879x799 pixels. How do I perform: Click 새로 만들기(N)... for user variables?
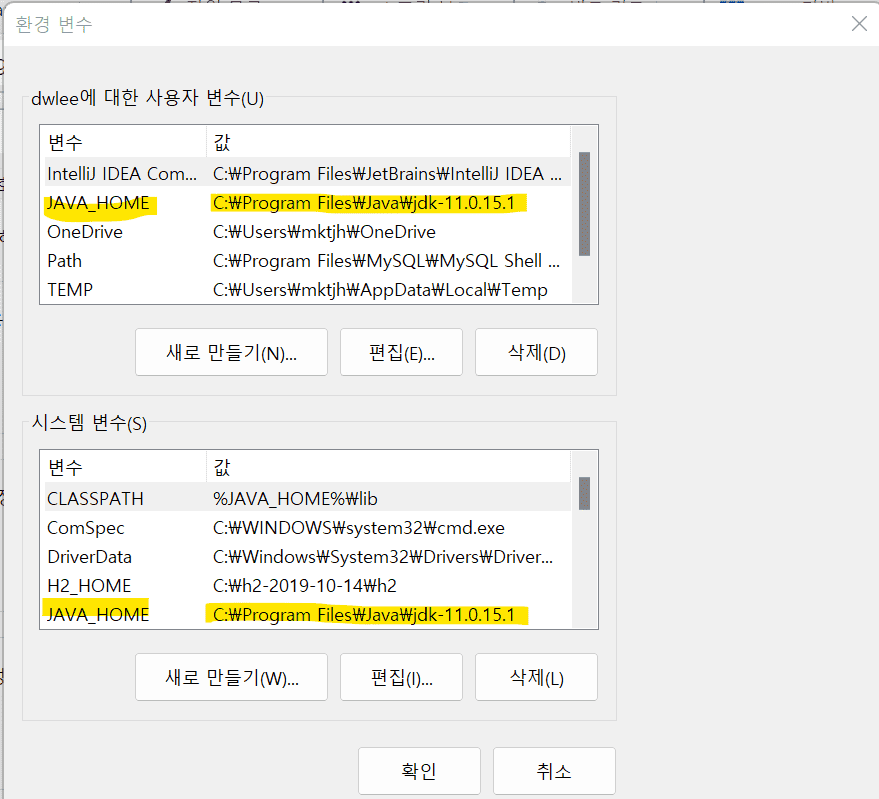pyautogui.click(x=231, y=352)
